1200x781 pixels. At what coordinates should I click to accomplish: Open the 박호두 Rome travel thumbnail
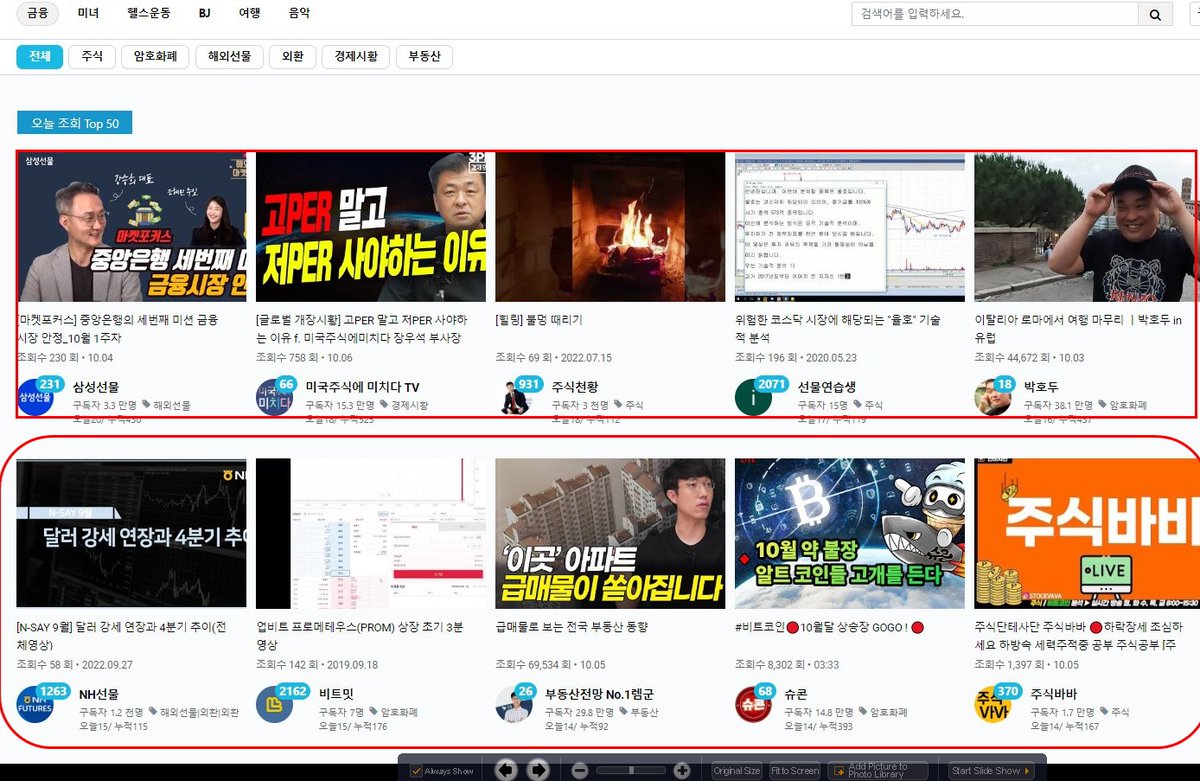(1085, 227)
